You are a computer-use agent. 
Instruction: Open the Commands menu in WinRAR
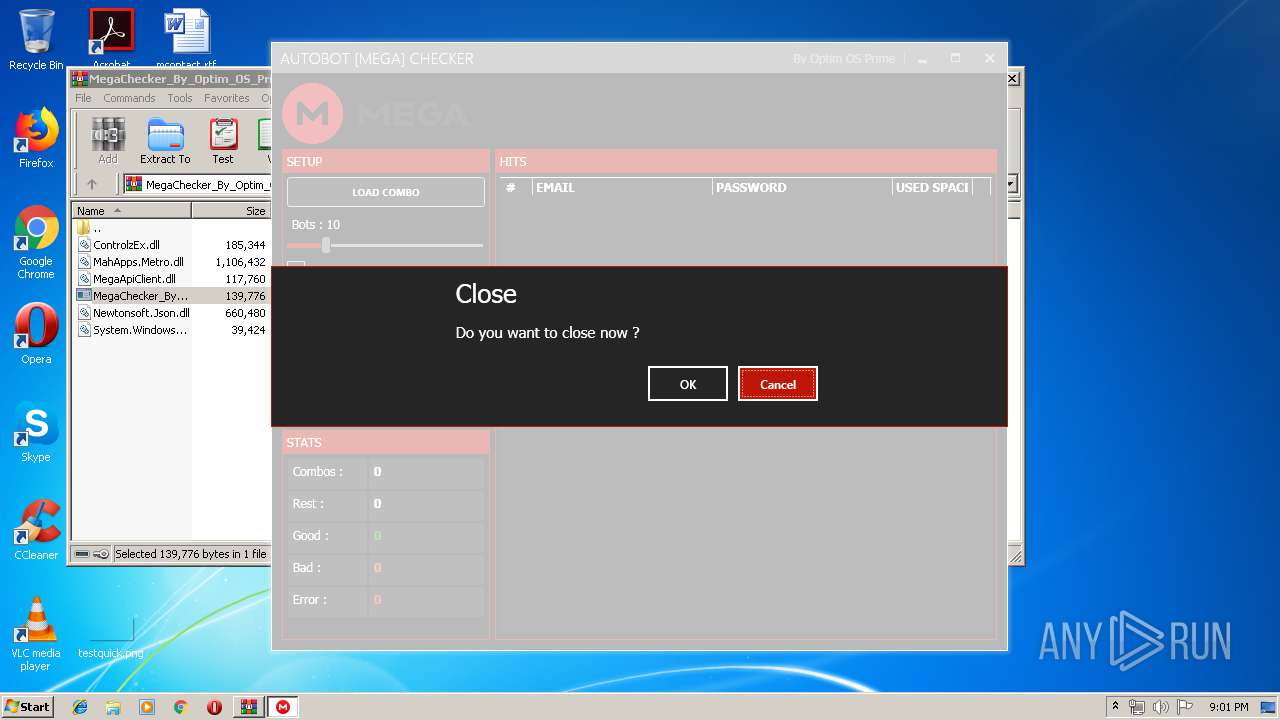129,98
